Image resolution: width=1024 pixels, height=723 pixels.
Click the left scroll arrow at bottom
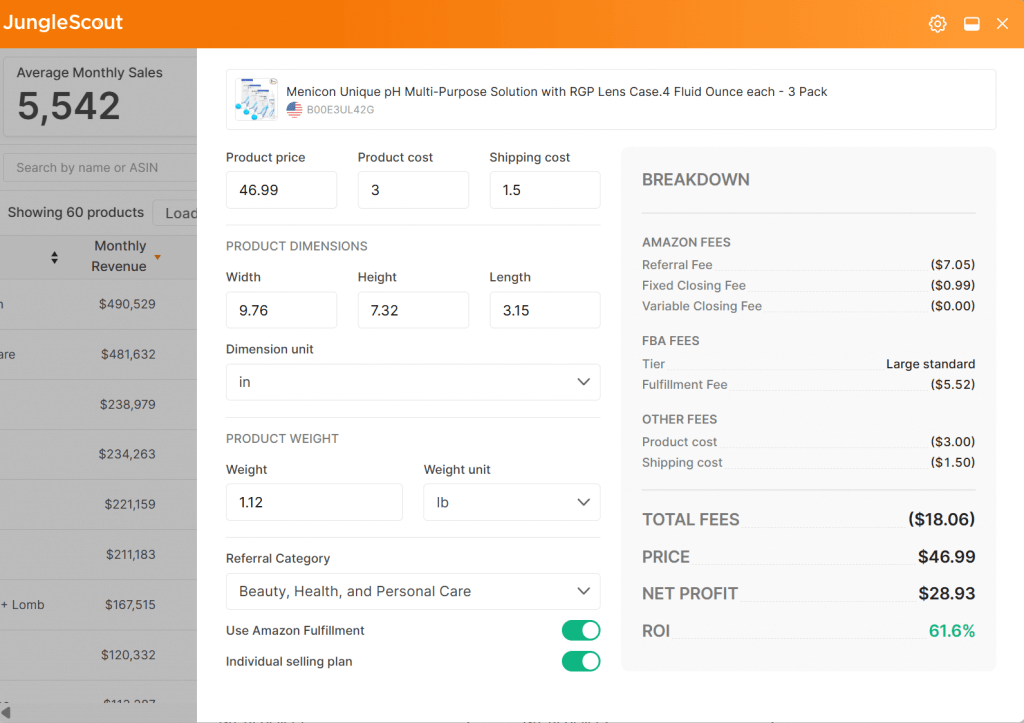pyautogui.click(x=6, y=711)
